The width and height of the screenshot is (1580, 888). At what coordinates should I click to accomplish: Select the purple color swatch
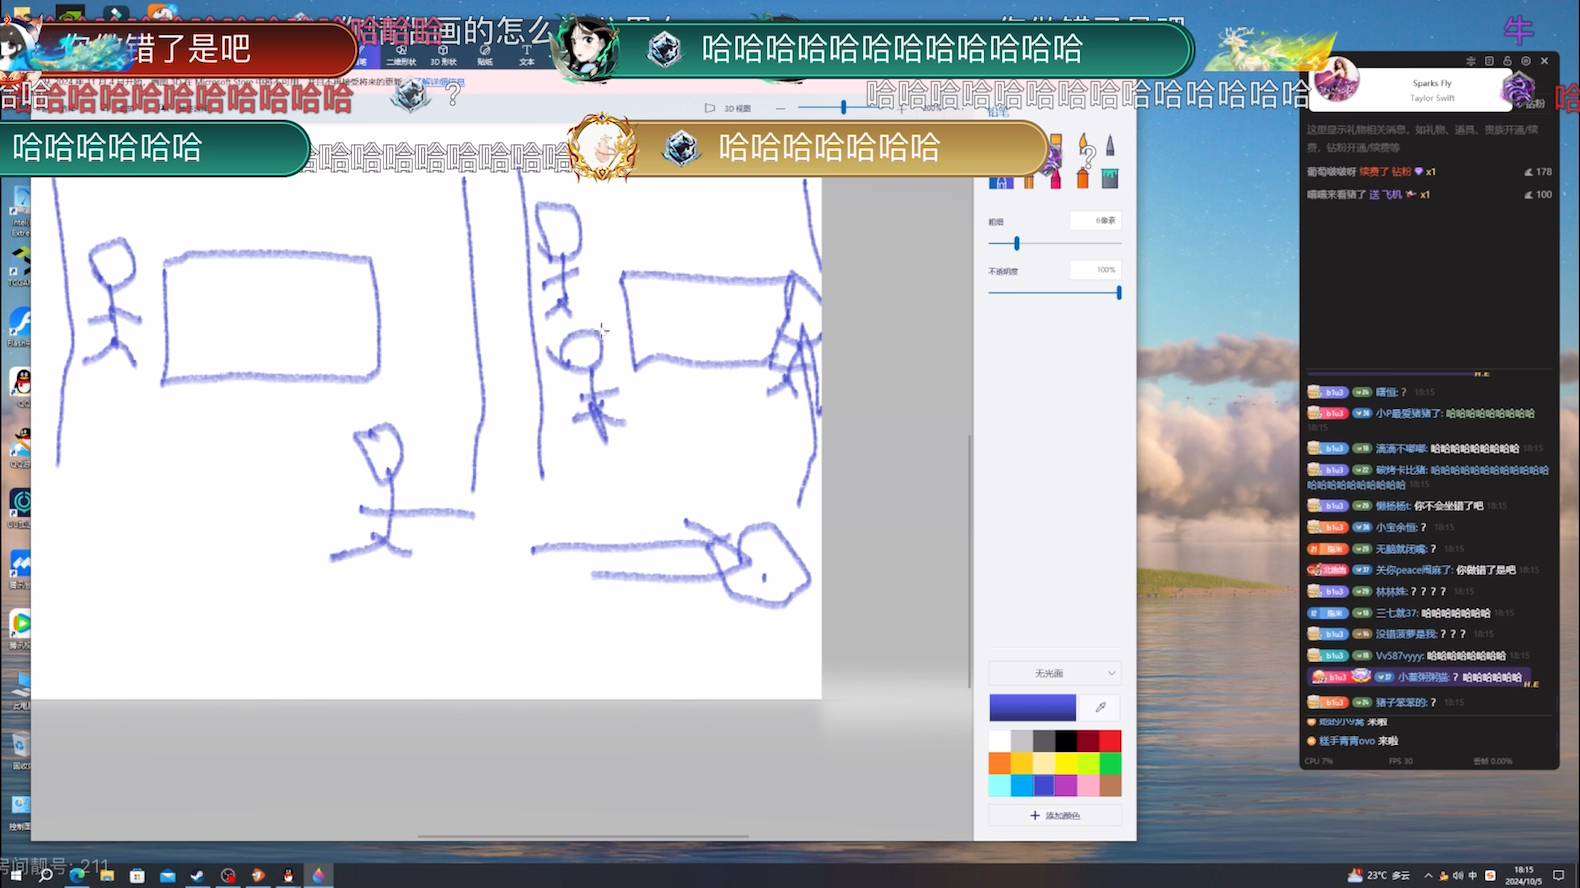tap(1066, 786)
